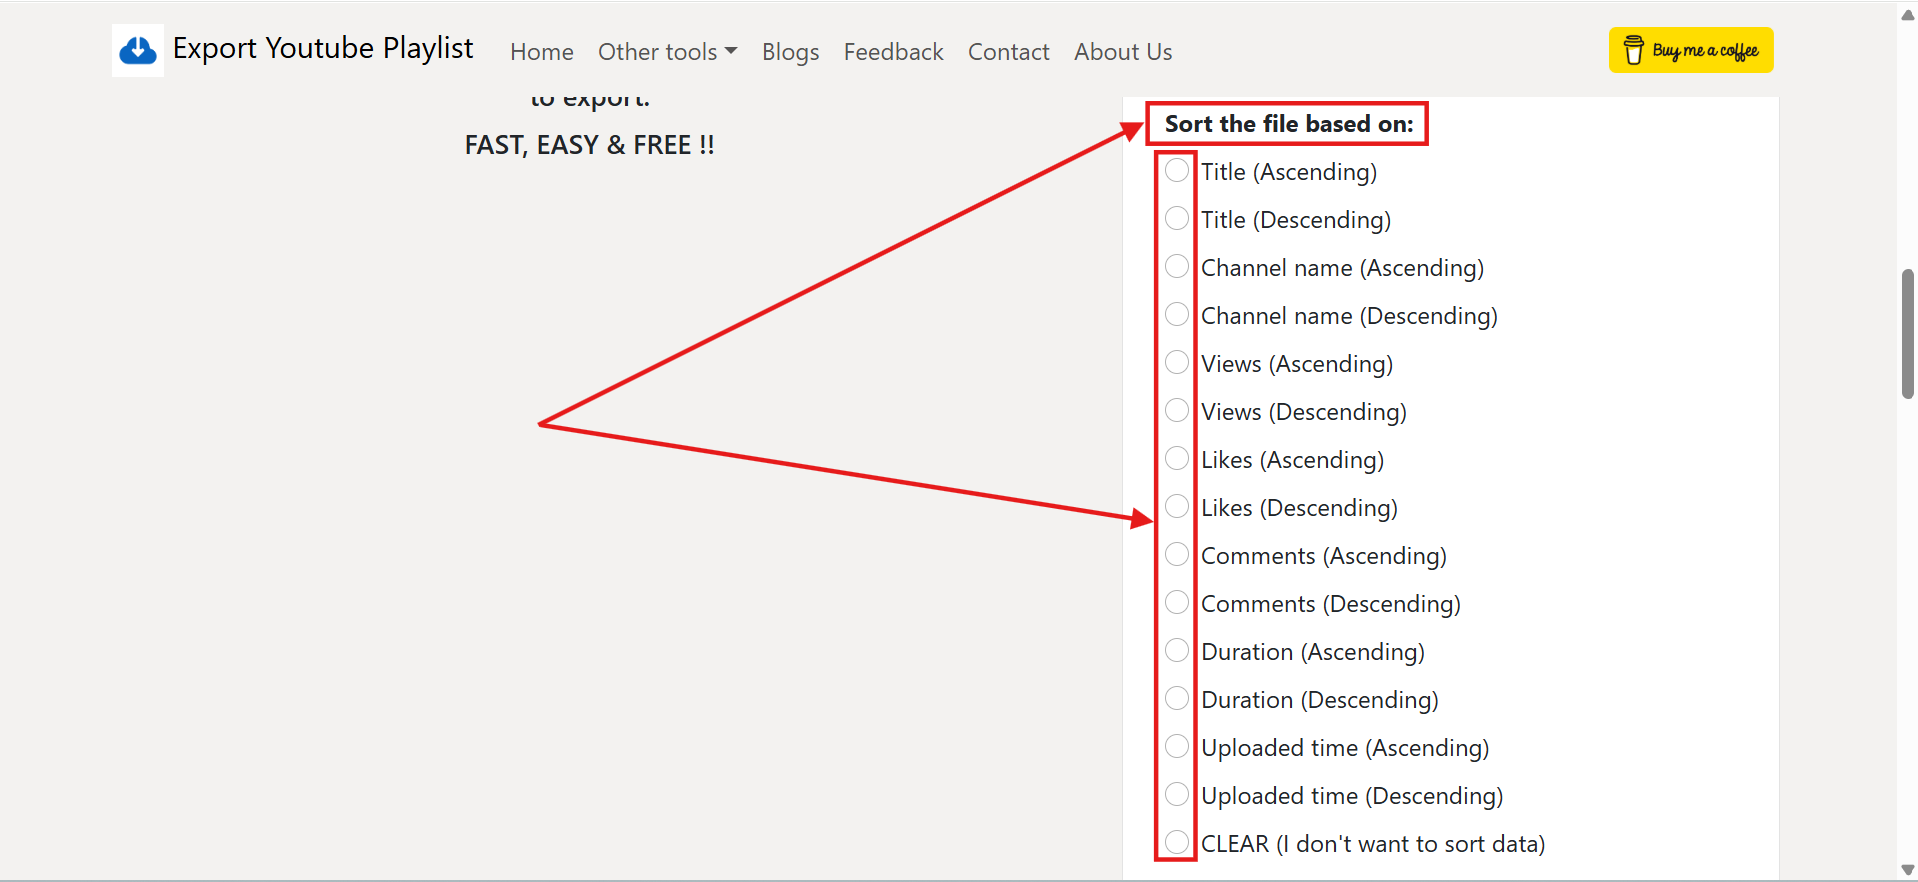
Task: Pick Likes (Descending) sort option
Action: pos(1177,506)
